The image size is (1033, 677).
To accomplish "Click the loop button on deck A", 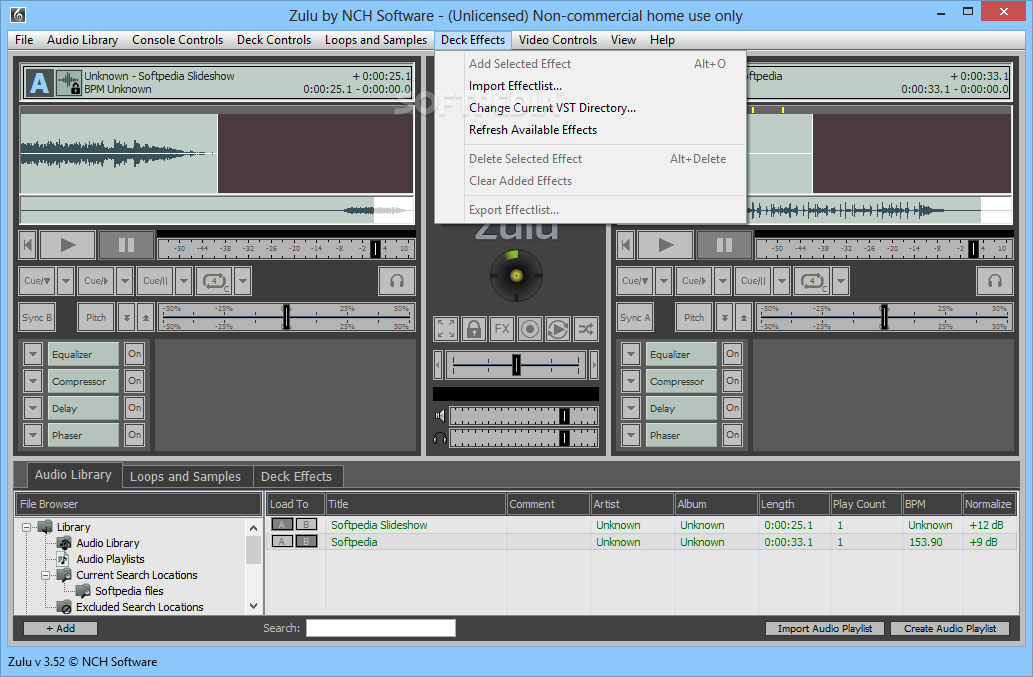I will coord(214,281).
